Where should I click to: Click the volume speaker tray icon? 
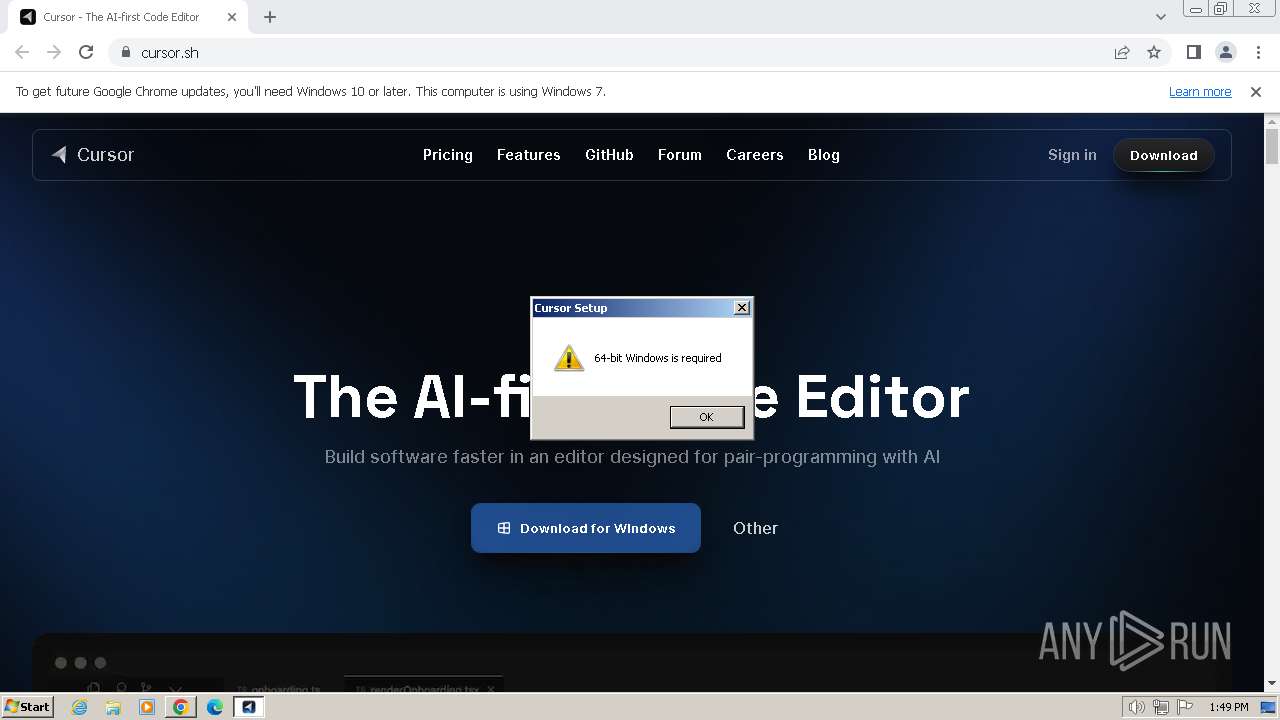[x=1136, y=707]
